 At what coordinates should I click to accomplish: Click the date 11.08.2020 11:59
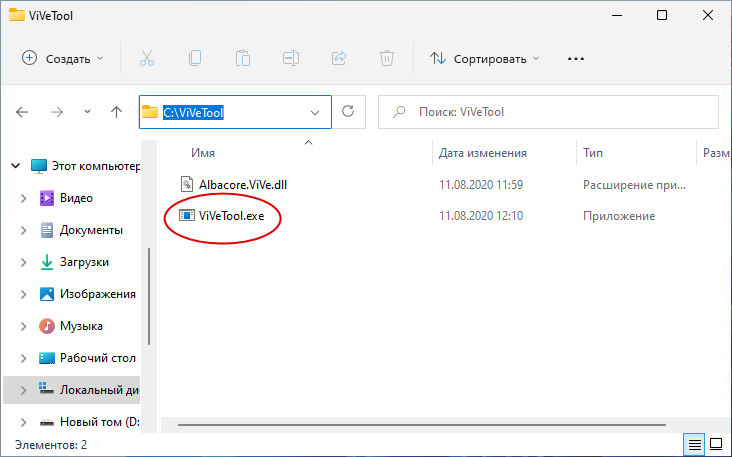tap(481, 184)
